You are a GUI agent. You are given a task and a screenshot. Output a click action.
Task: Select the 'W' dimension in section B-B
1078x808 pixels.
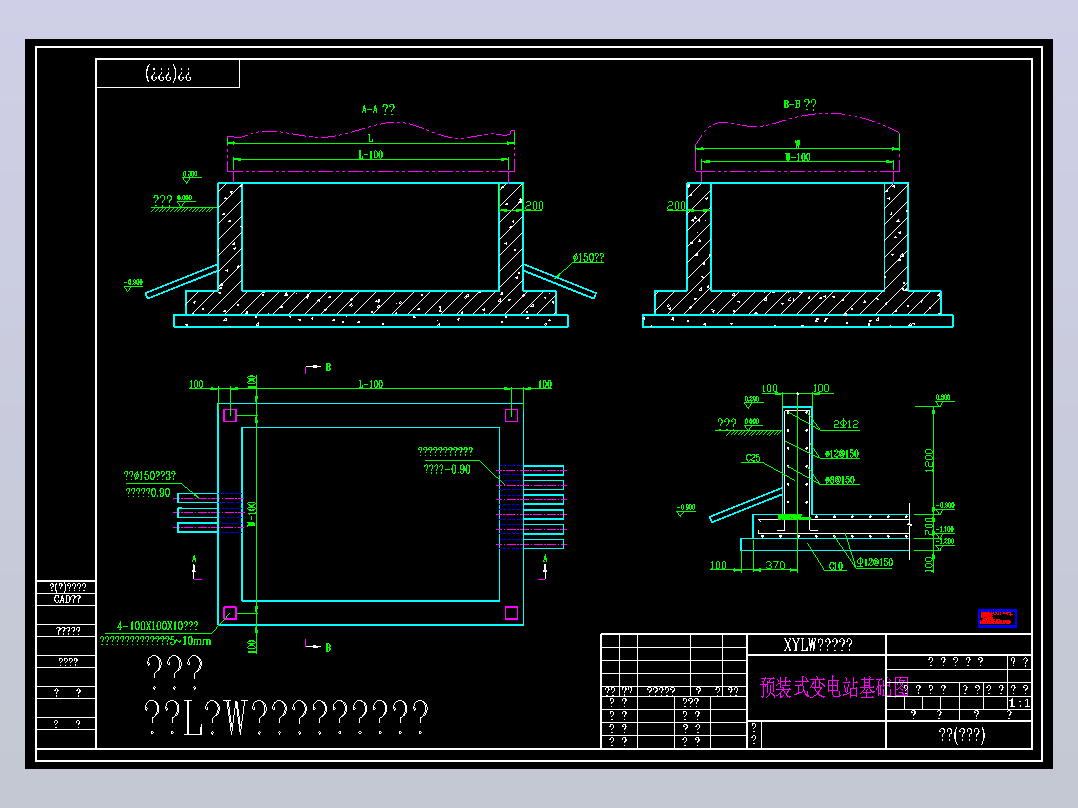798,144
